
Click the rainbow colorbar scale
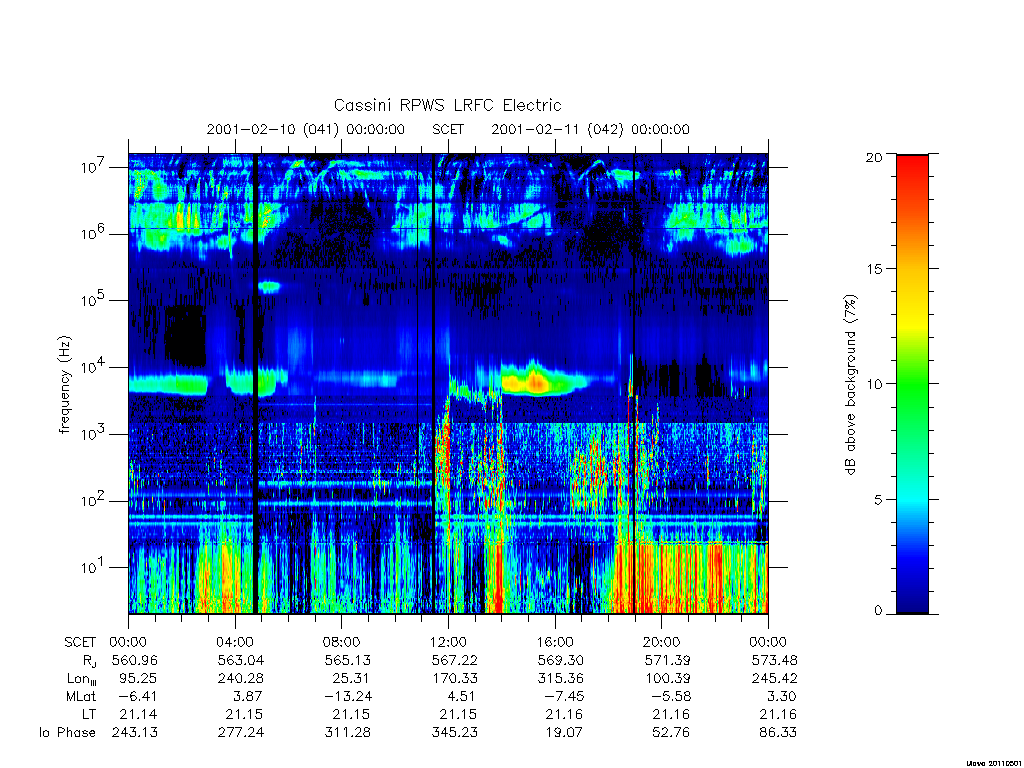point(912,384)
